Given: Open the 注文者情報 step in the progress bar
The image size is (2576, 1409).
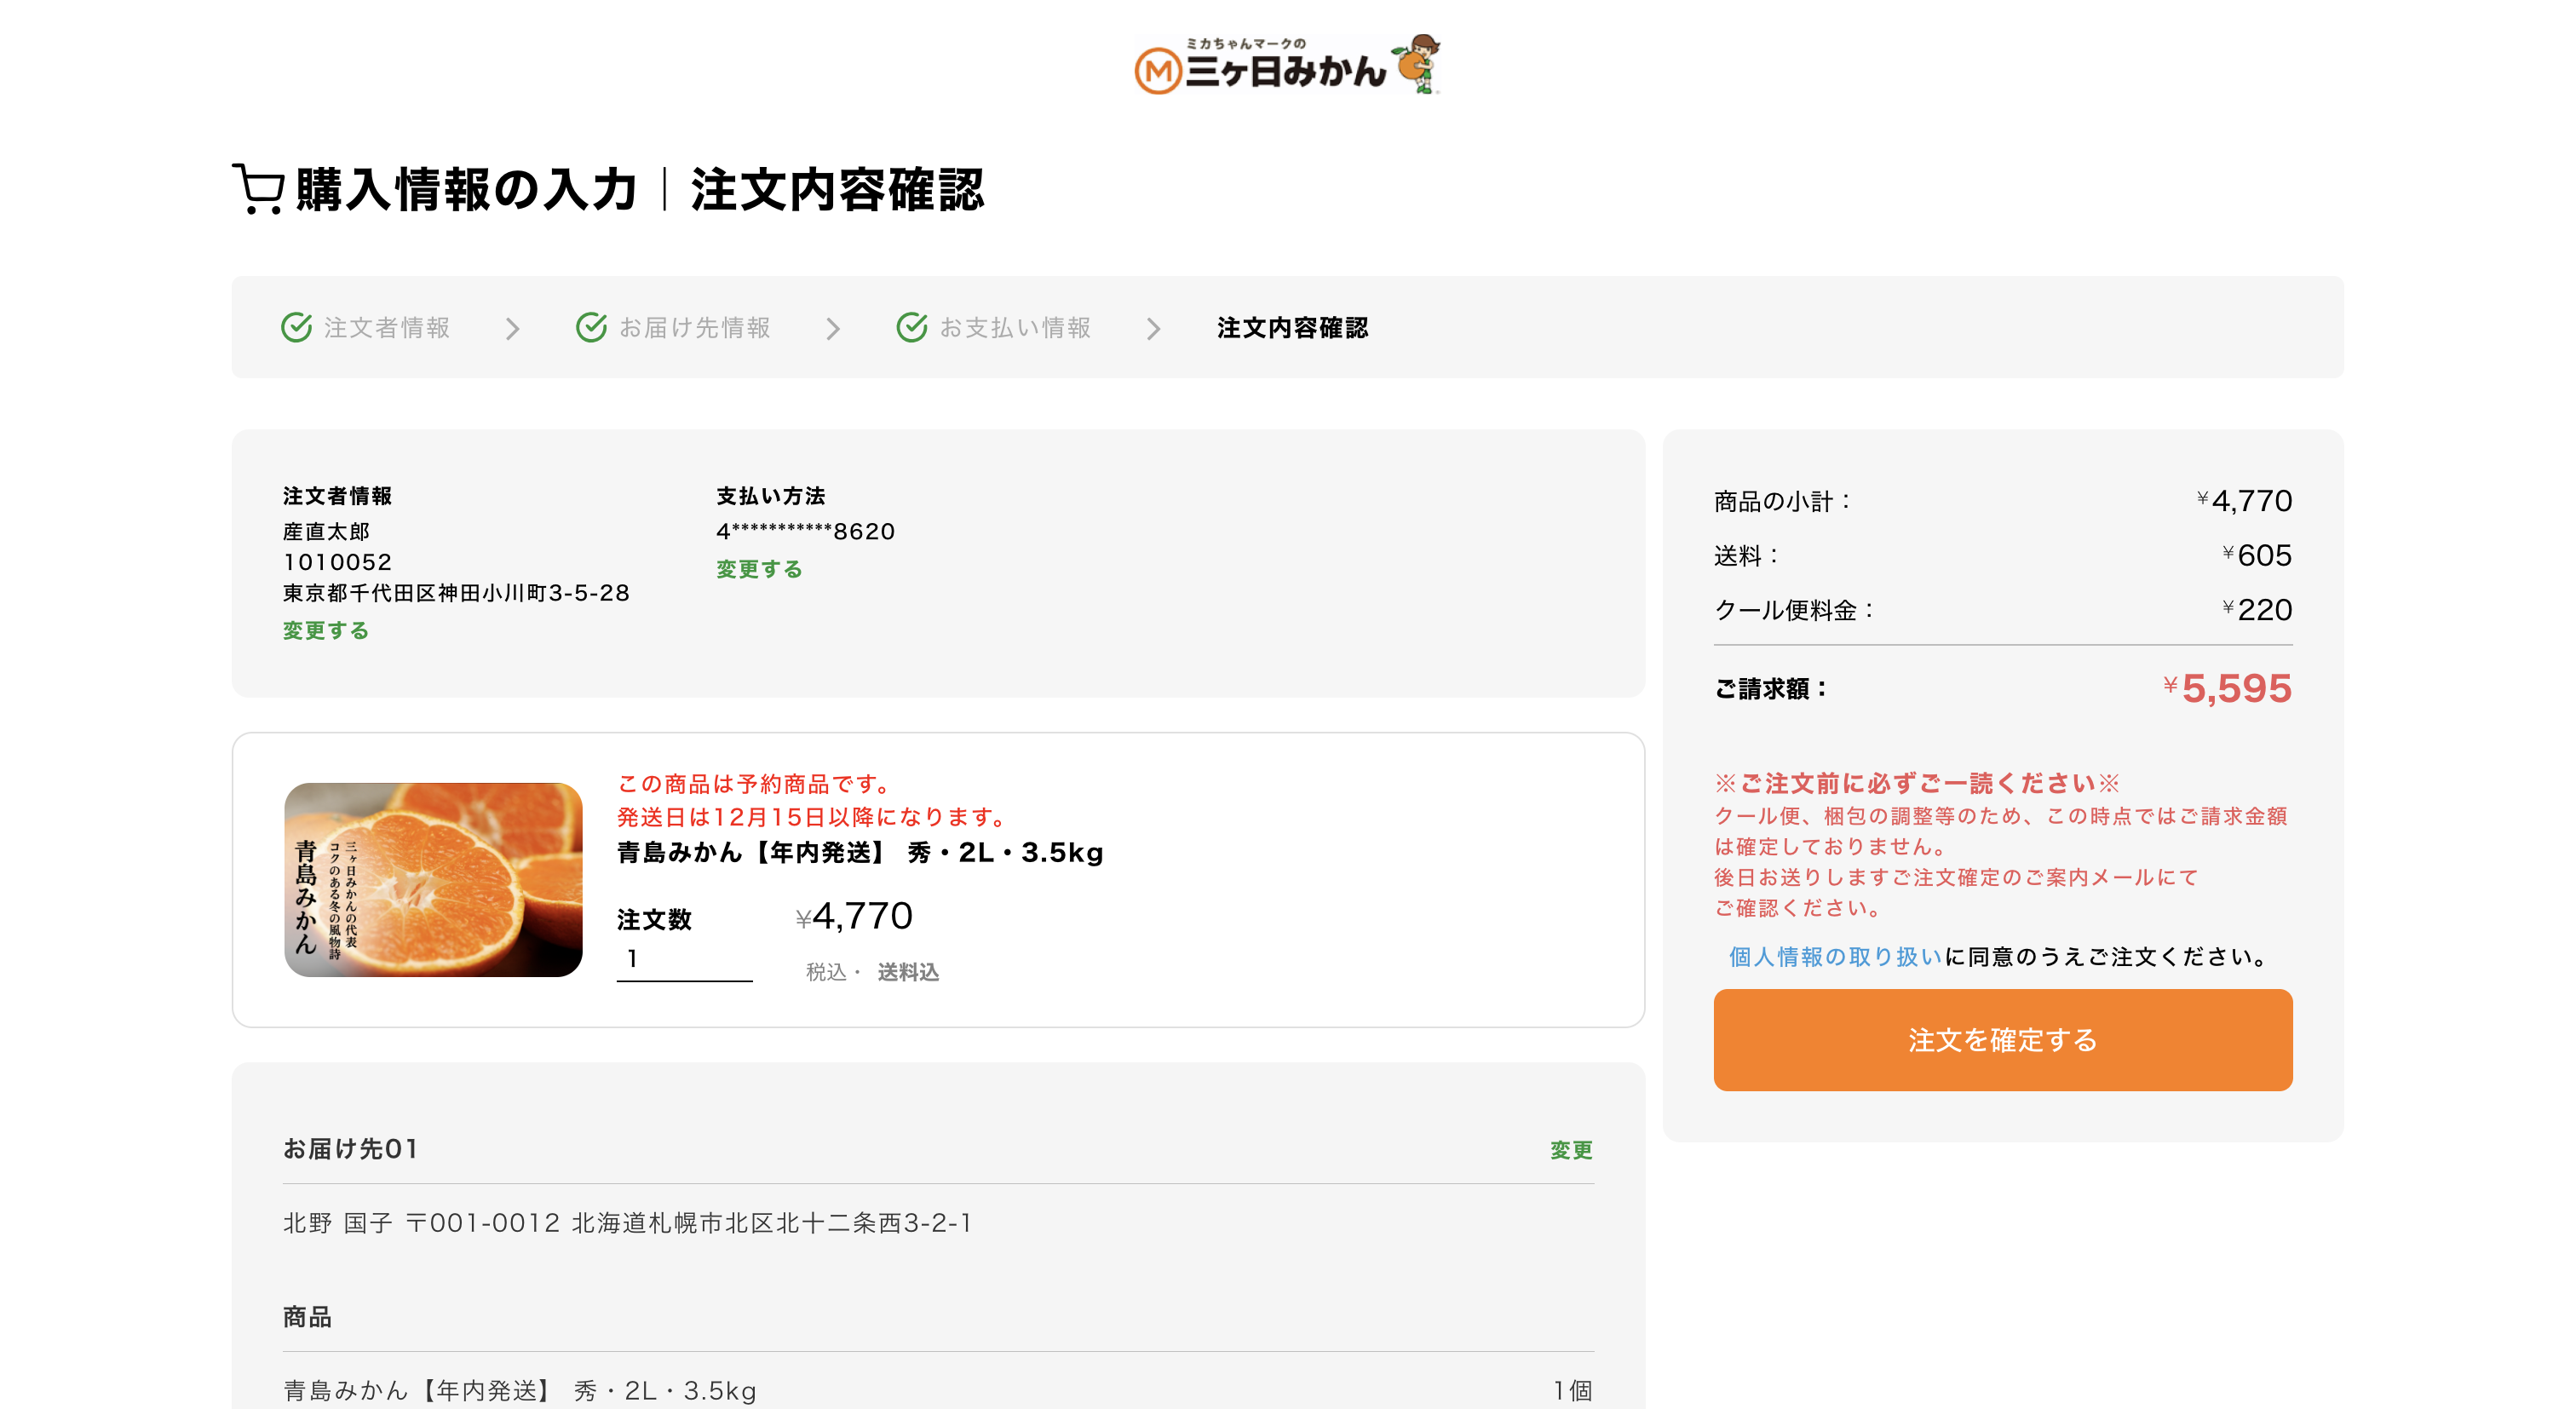Looking at the screenshot, I should [x=386, y=327].
